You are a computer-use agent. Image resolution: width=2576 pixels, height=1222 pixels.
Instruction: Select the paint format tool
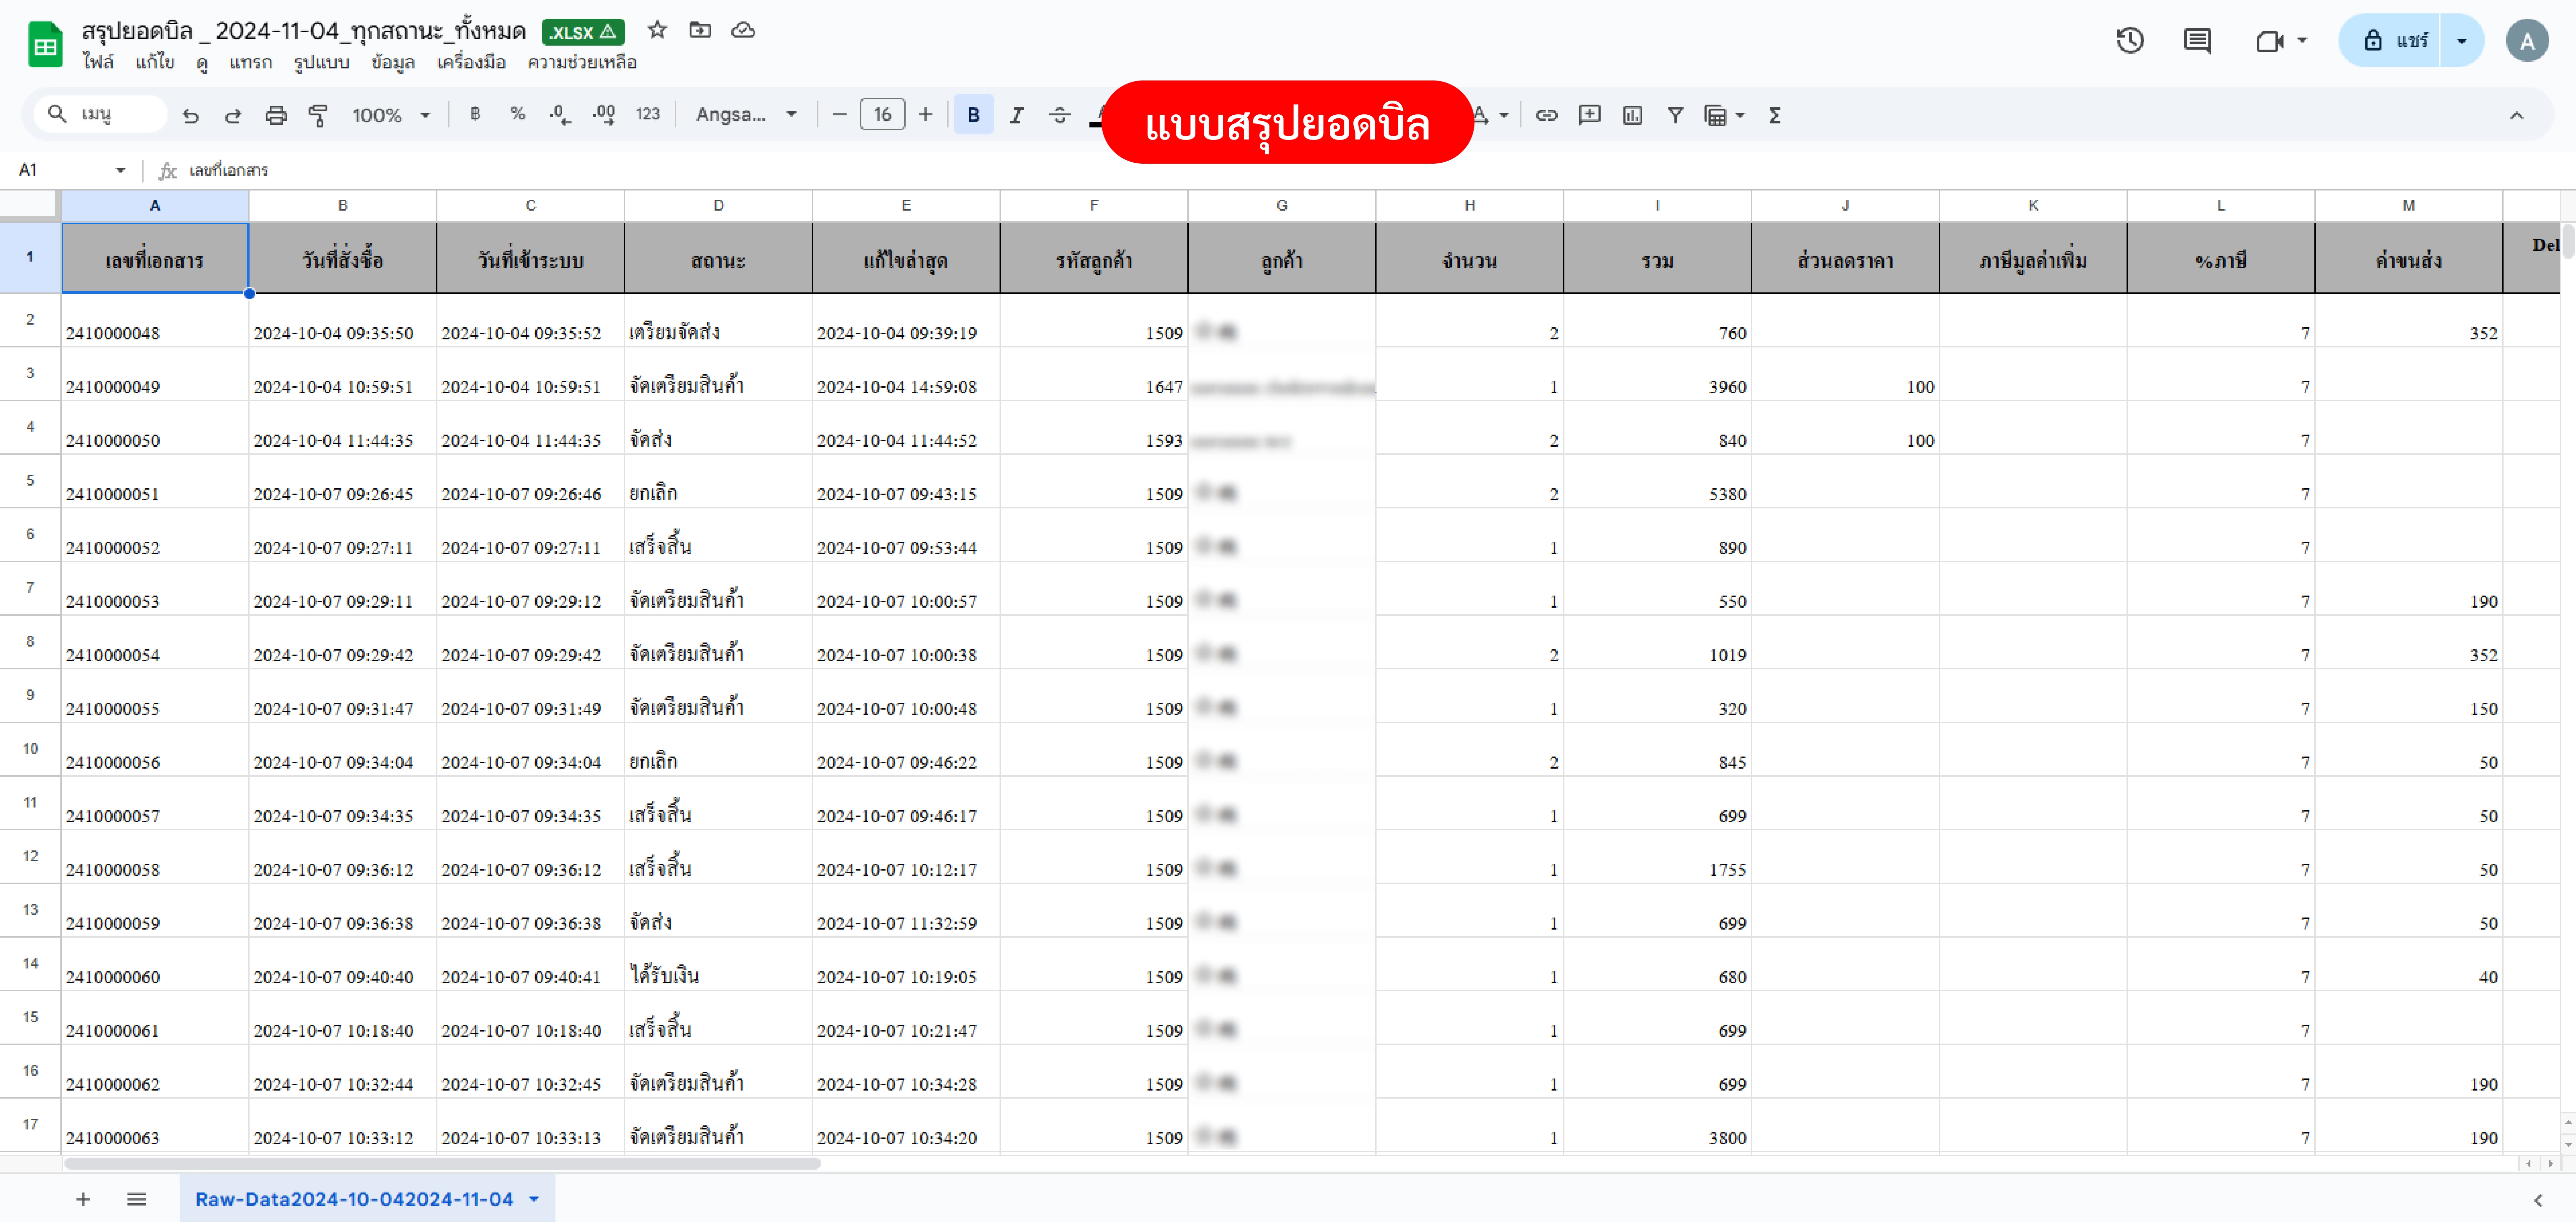tap(318, 115)
